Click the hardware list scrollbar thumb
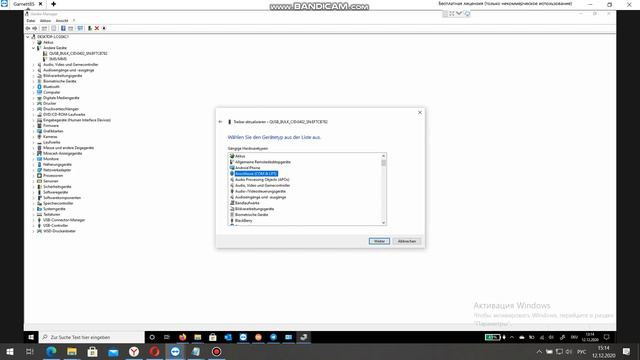Screen dimensions: 640x360 [x=383, y=163]
